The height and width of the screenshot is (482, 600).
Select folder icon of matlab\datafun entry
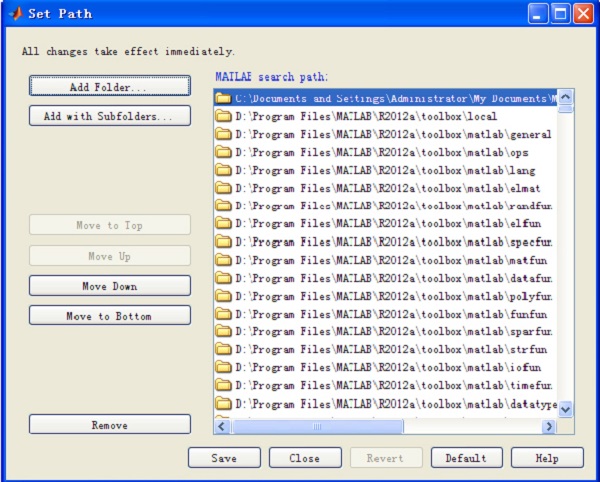[223, 278]
